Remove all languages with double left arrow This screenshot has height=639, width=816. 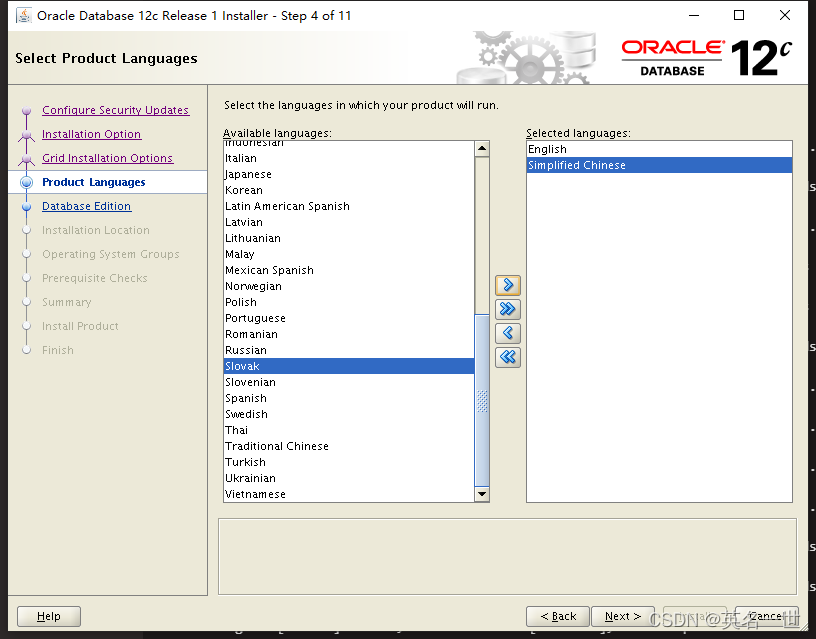point(508,357)
